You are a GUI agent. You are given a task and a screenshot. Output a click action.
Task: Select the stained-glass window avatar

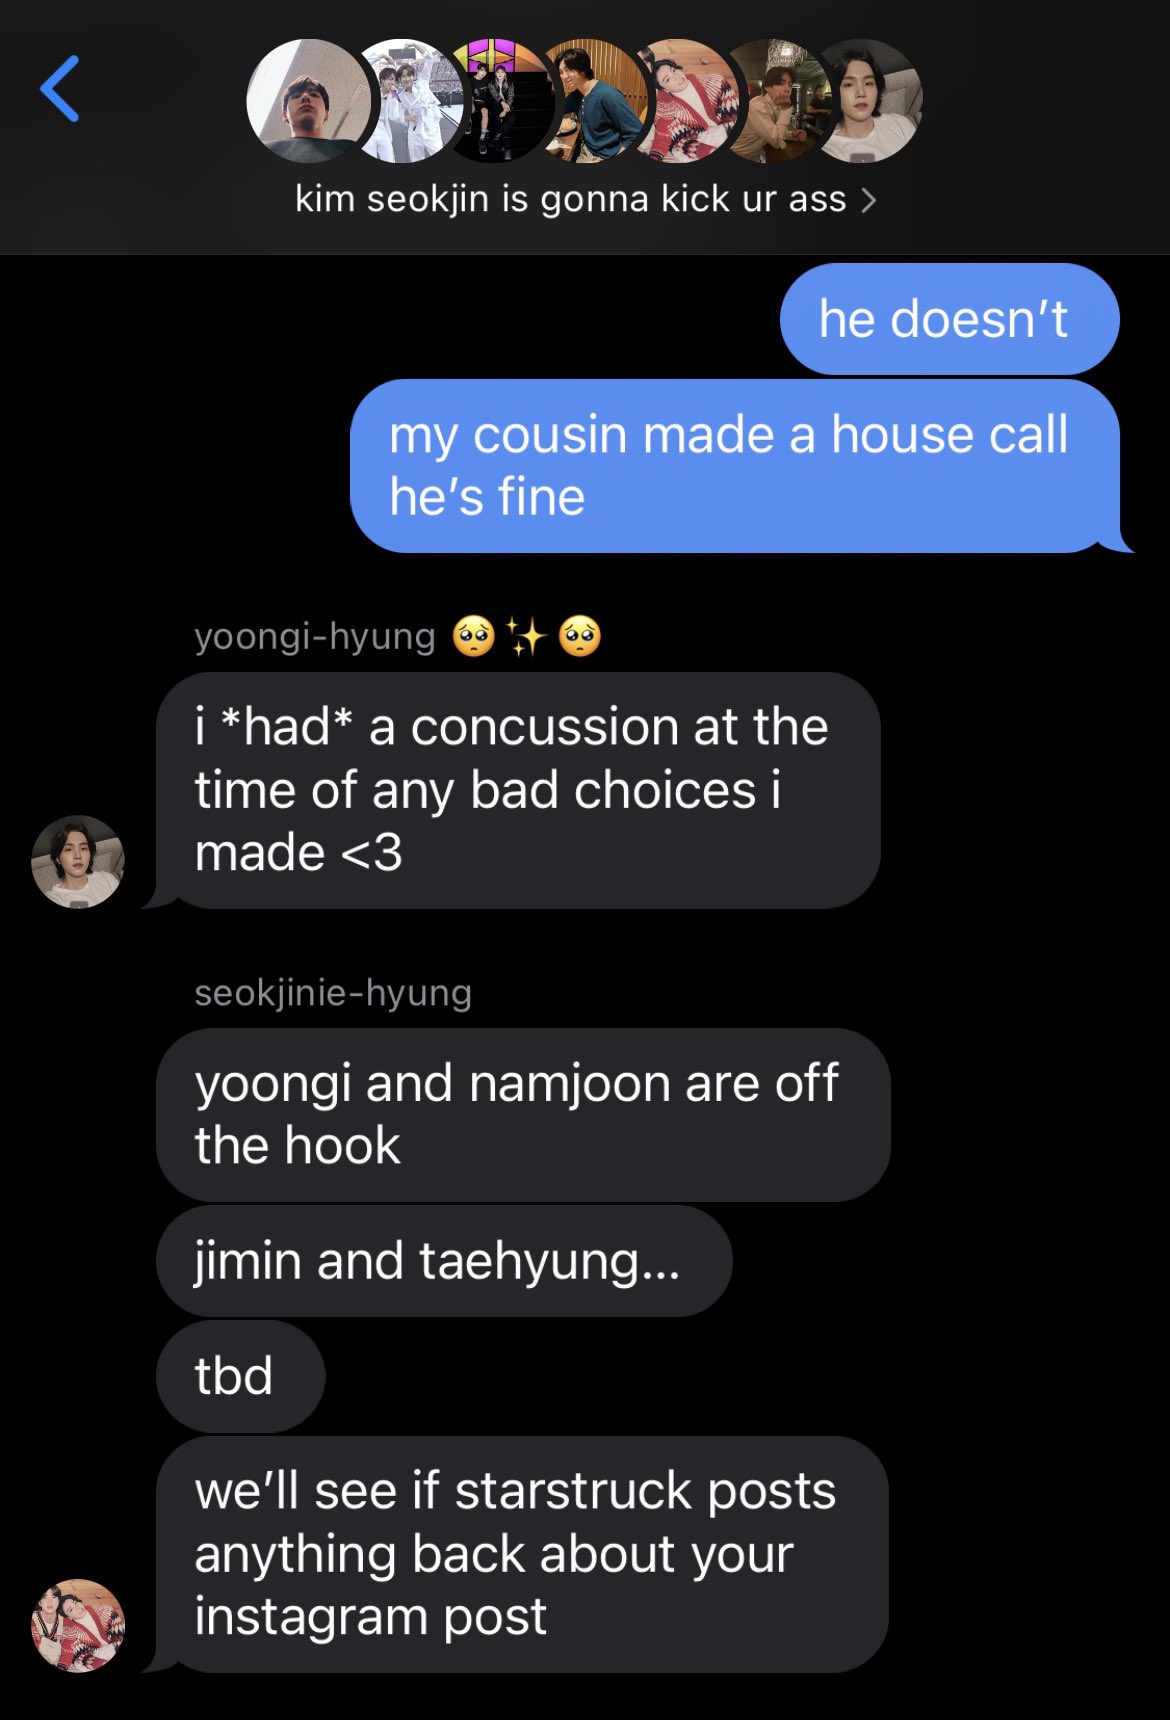click(500, 101)
